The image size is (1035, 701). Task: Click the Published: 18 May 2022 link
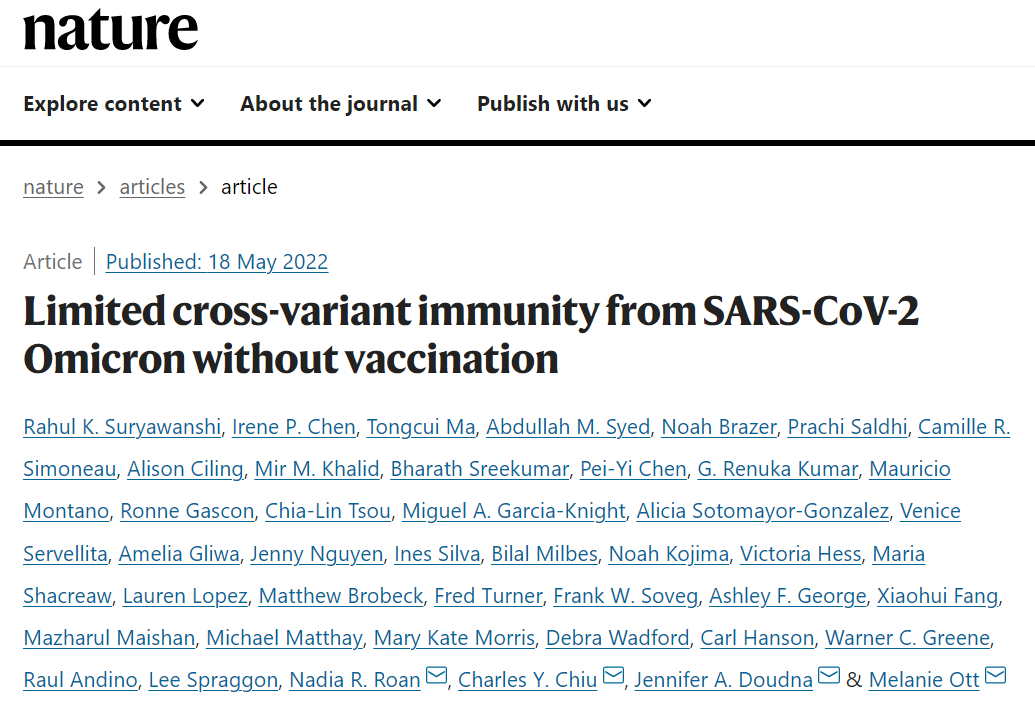pyautogui.click(x=217, y=262)
